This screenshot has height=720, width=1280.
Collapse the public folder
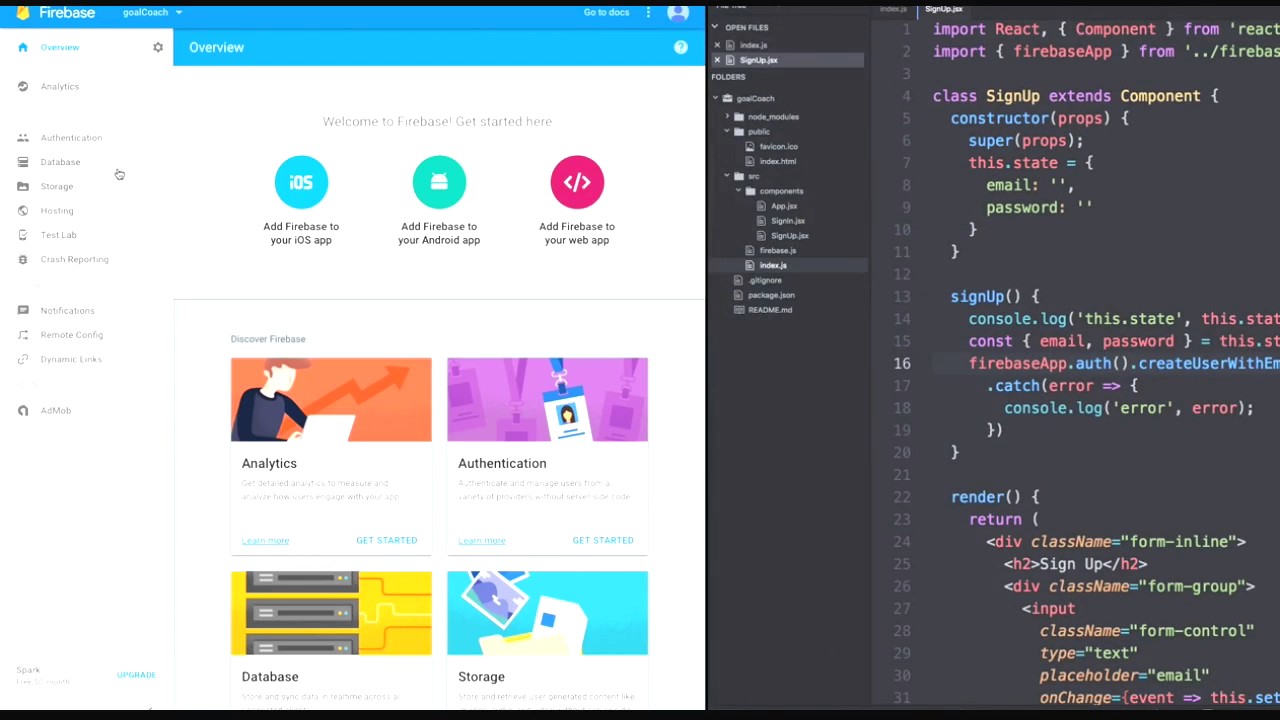728,132
